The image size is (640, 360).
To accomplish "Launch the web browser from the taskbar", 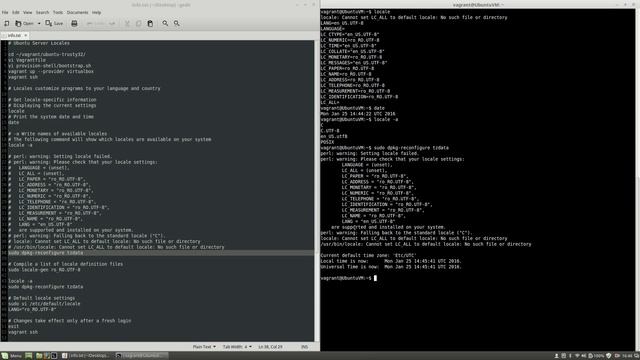I will (47, 356).
